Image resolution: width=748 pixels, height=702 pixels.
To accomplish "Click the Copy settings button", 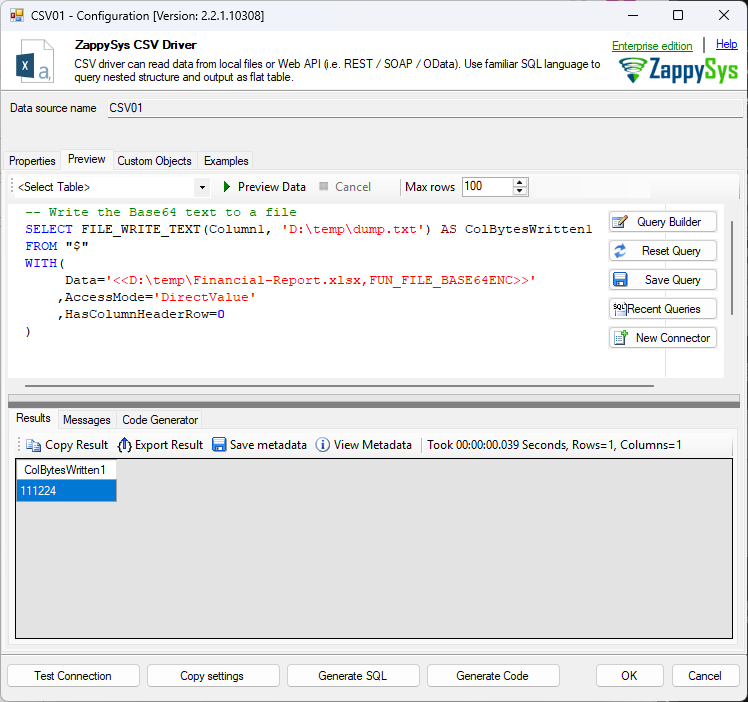I will (212, 676).
